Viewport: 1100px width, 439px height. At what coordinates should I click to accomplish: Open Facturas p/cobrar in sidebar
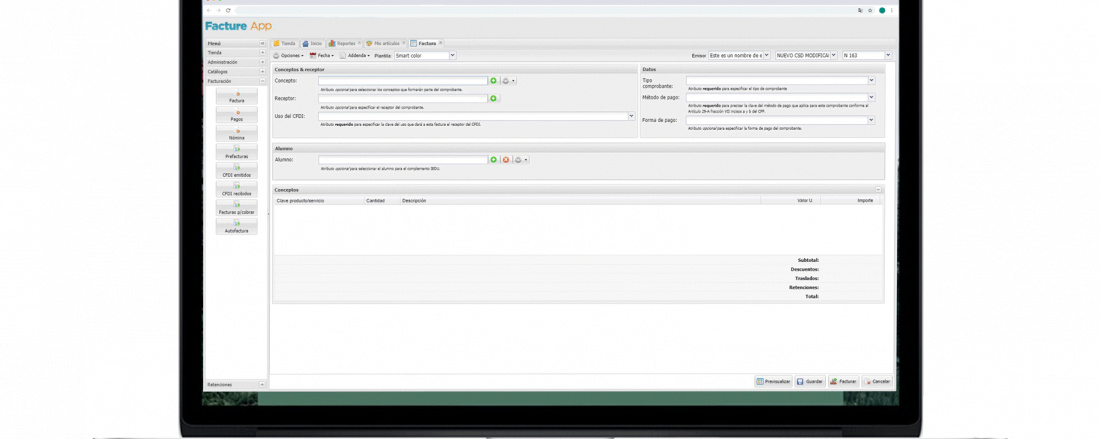[x=237, y=208]
